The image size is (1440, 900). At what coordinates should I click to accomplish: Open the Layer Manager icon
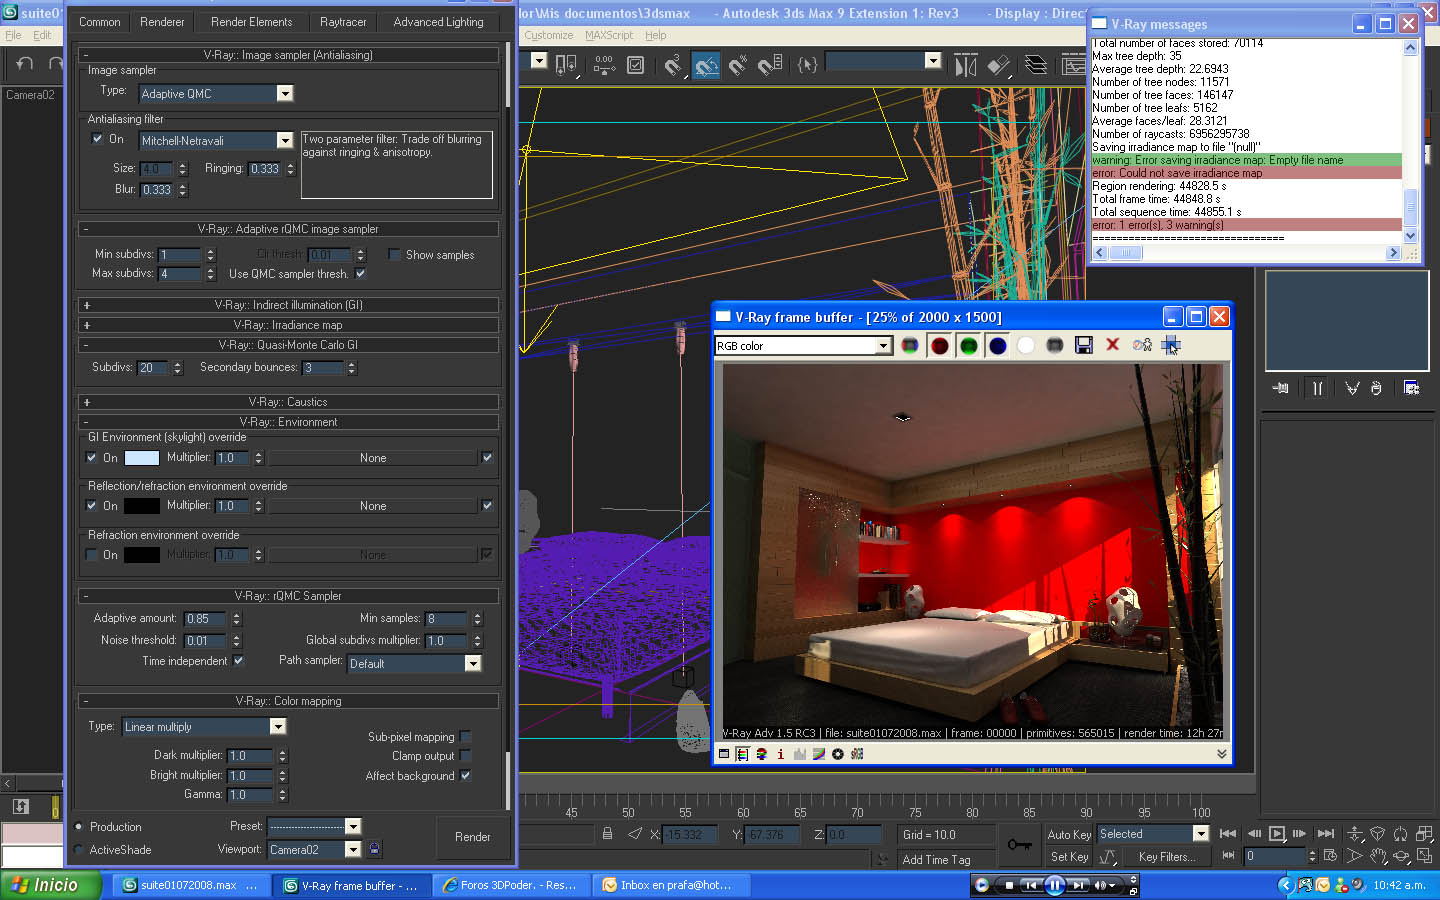(1037, 66)
